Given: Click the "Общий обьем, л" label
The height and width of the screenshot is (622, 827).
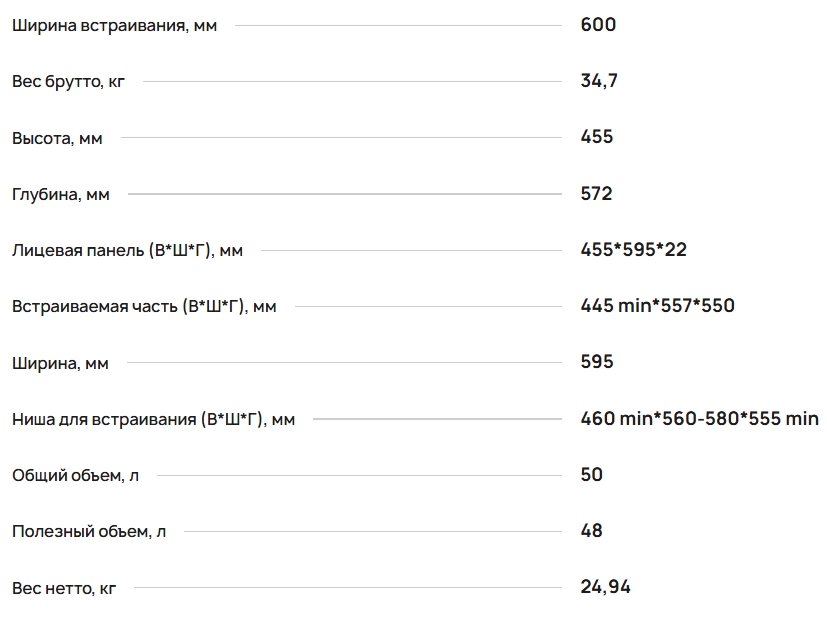Looking at the screenshot, I should [75, 476].
